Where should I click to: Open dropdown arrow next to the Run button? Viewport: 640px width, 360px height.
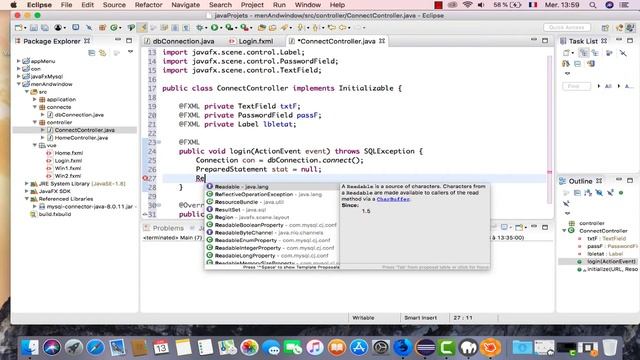pyautogui.click(x=220, y=28)
